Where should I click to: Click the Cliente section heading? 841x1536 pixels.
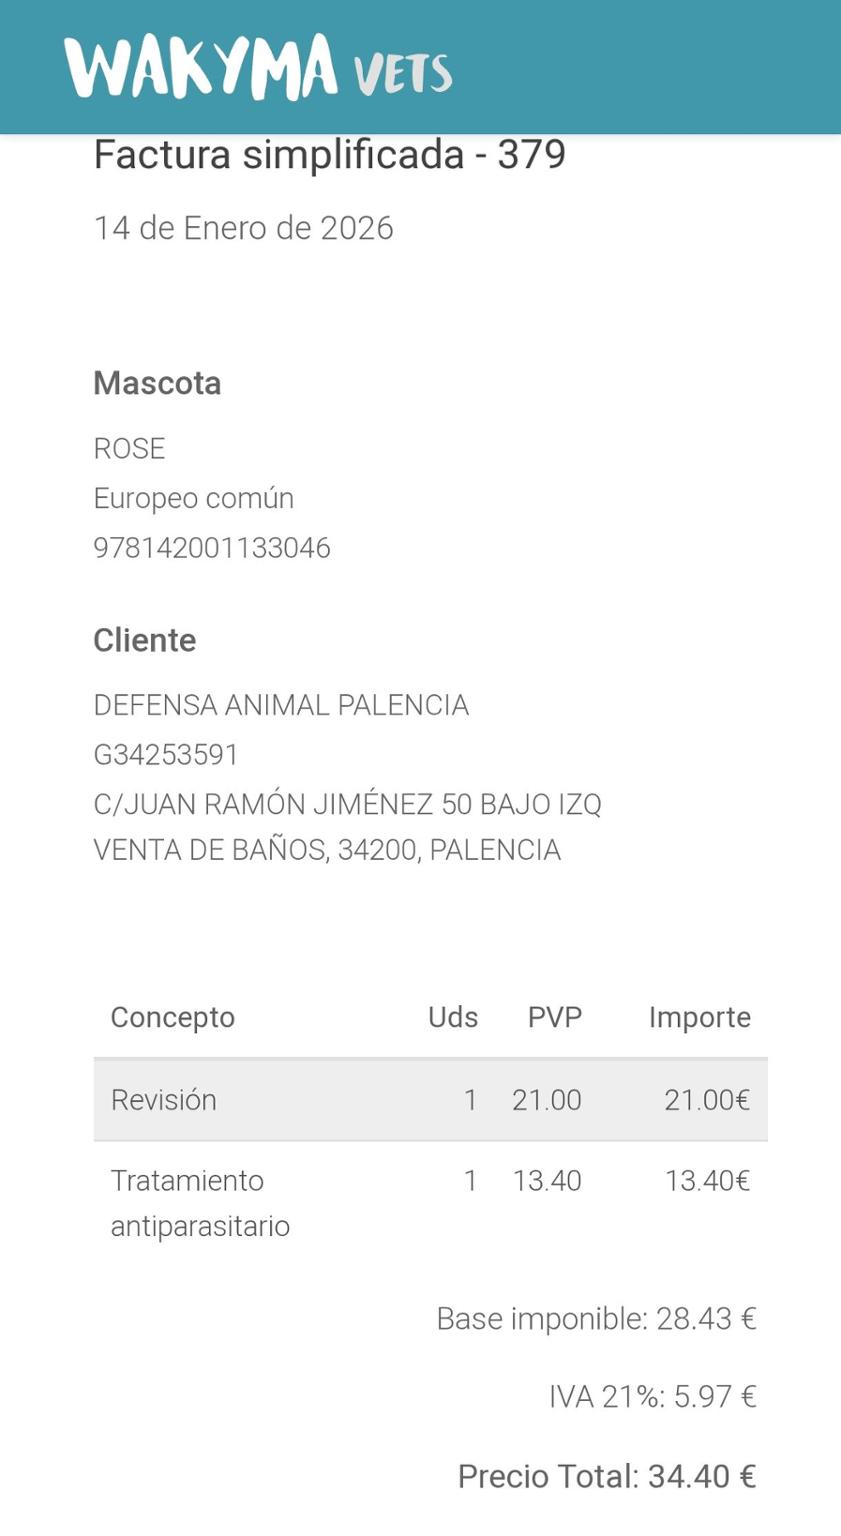tap(144, 640)
